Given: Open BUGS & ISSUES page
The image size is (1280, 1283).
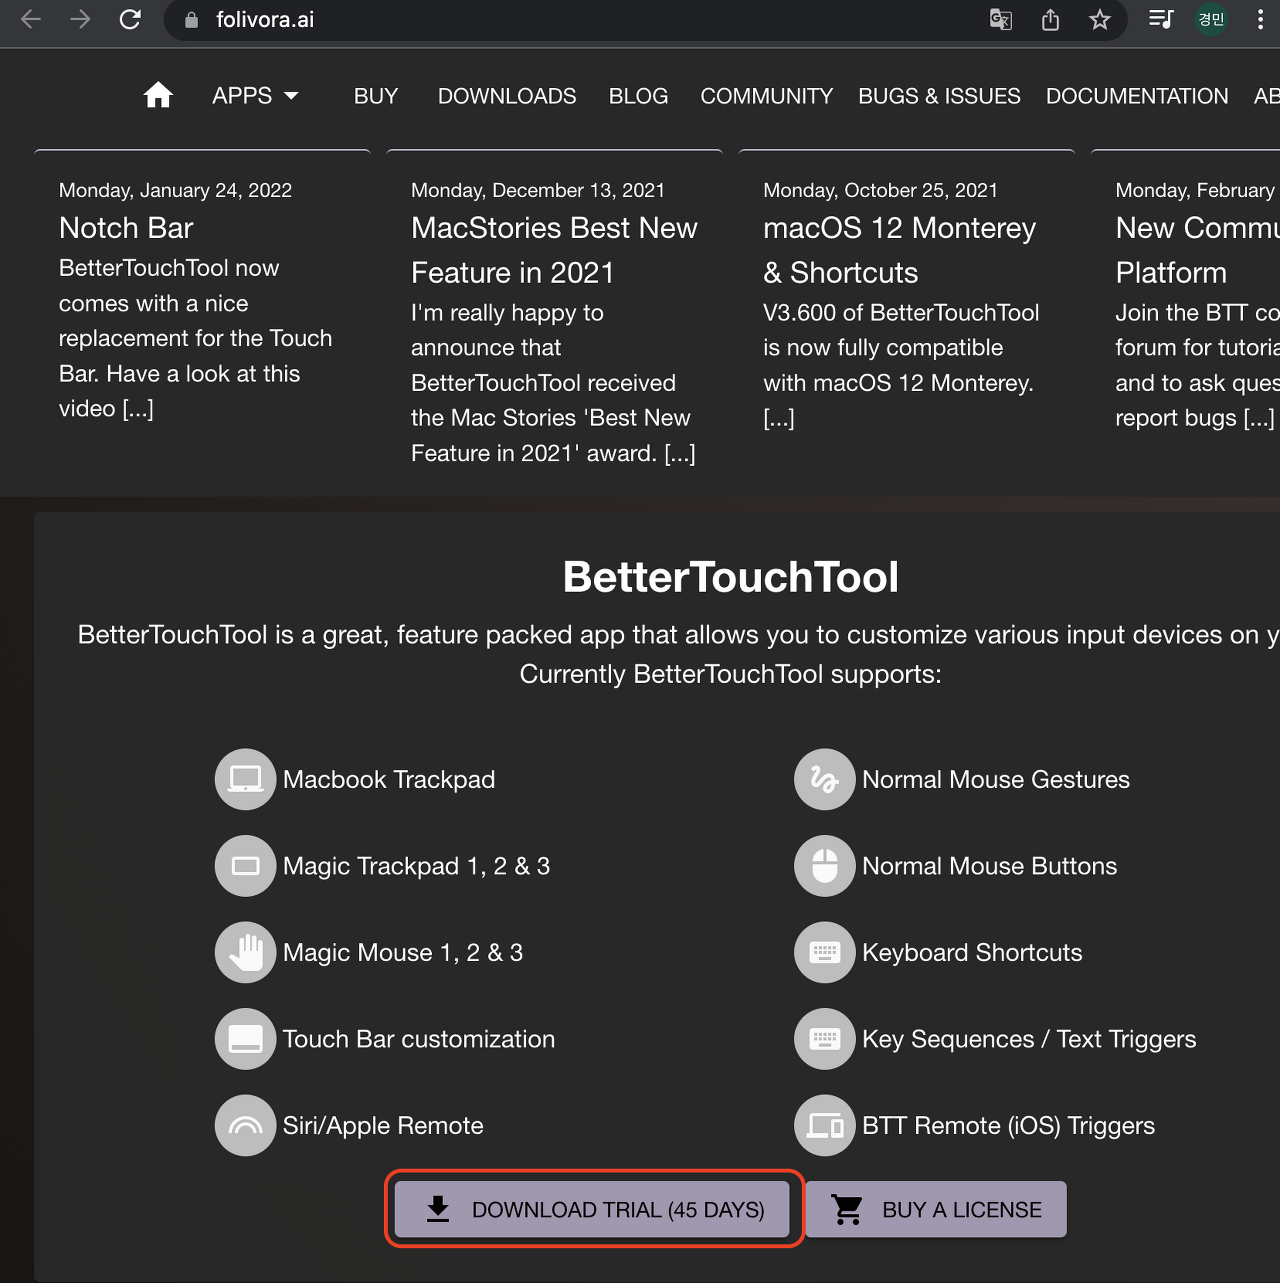Looking at the screenshot, I should pos(939,96).
